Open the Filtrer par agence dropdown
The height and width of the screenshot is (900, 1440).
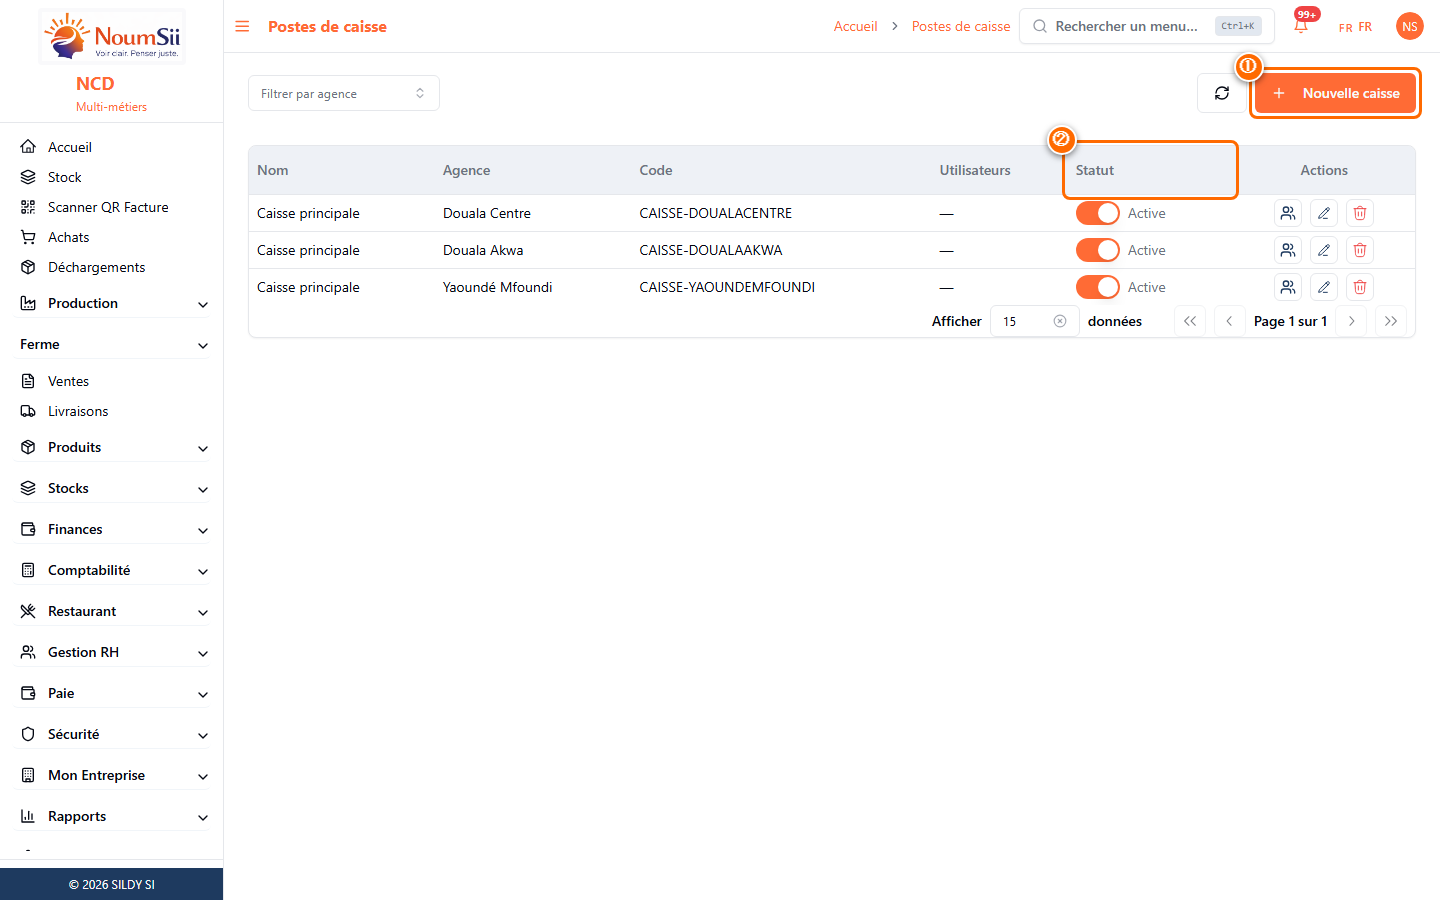[x=344, y=93]
